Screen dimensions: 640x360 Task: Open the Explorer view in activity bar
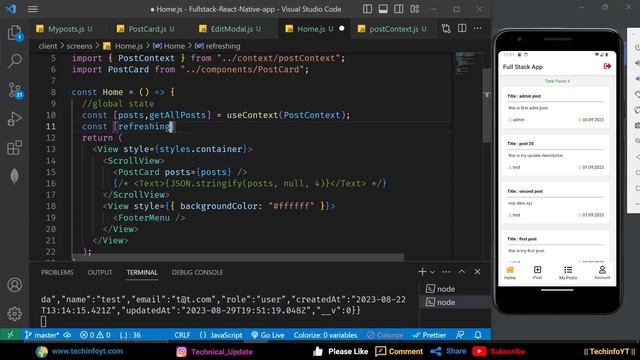click(x=15, y=33)
